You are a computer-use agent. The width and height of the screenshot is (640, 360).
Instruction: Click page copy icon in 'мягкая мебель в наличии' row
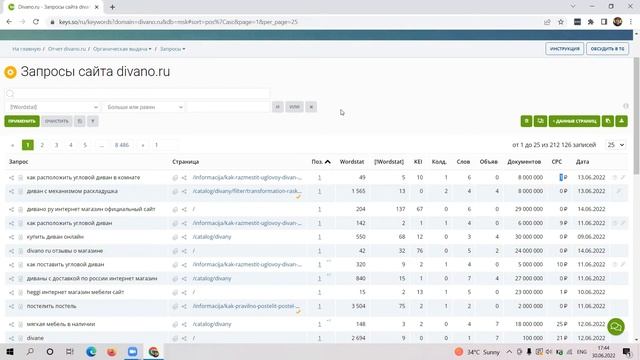pyautogui.click(x=175, y=324)
